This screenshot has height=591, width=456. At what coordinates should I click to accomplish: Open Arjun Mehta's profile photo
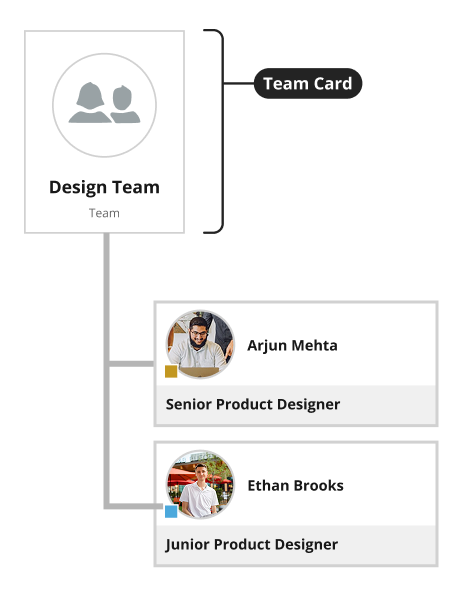(200, 344)
